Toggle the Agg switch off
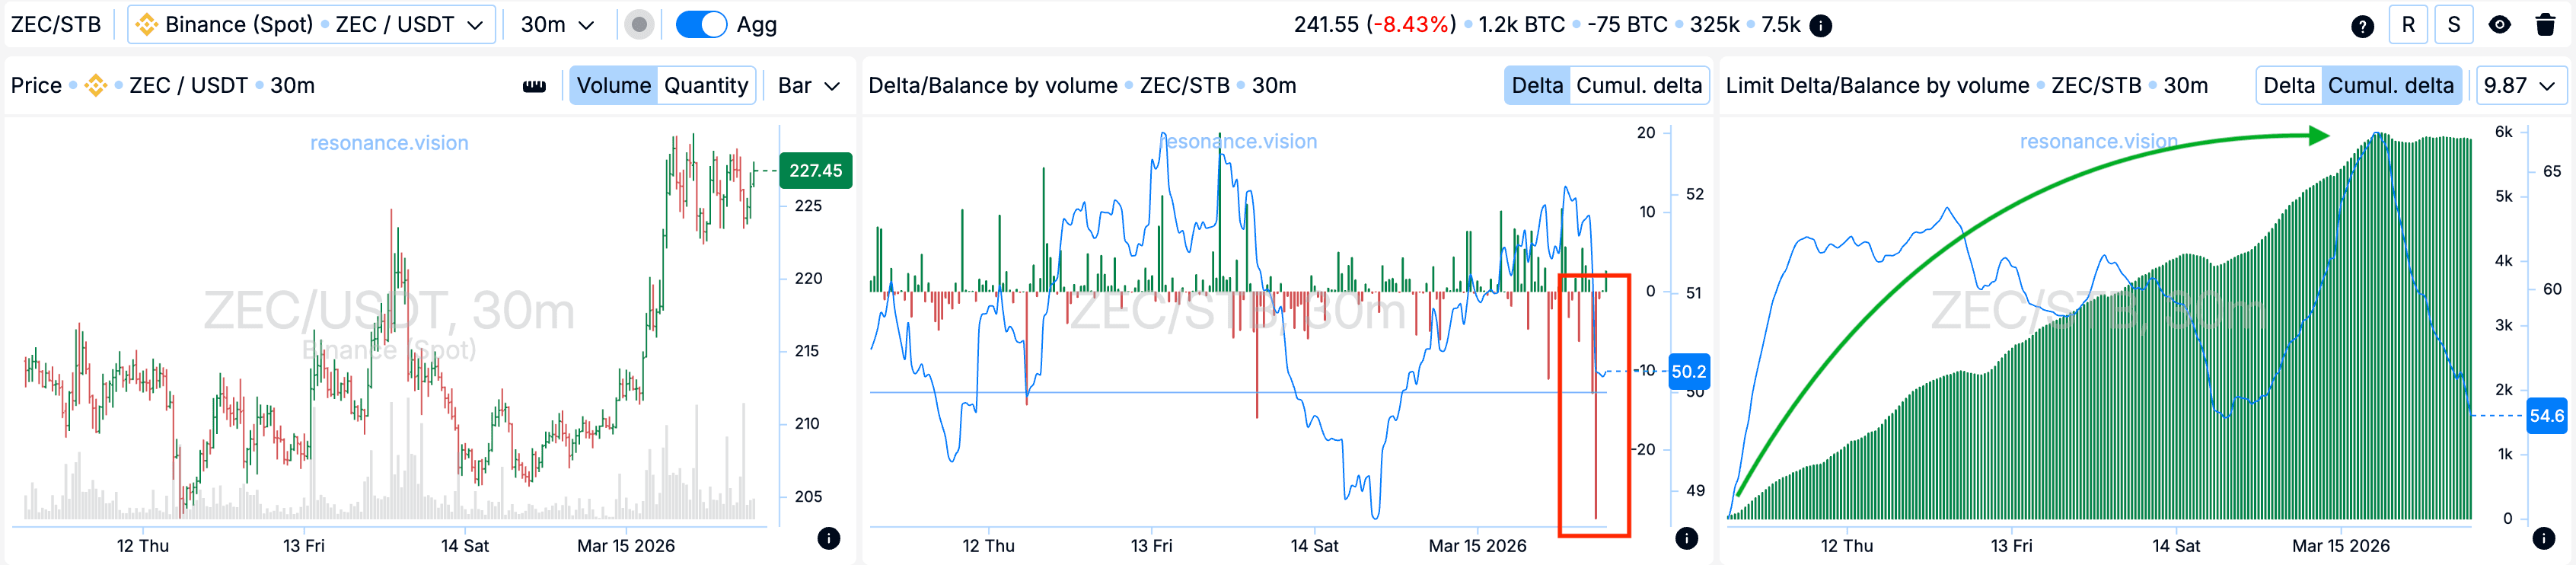 (701, 25)
